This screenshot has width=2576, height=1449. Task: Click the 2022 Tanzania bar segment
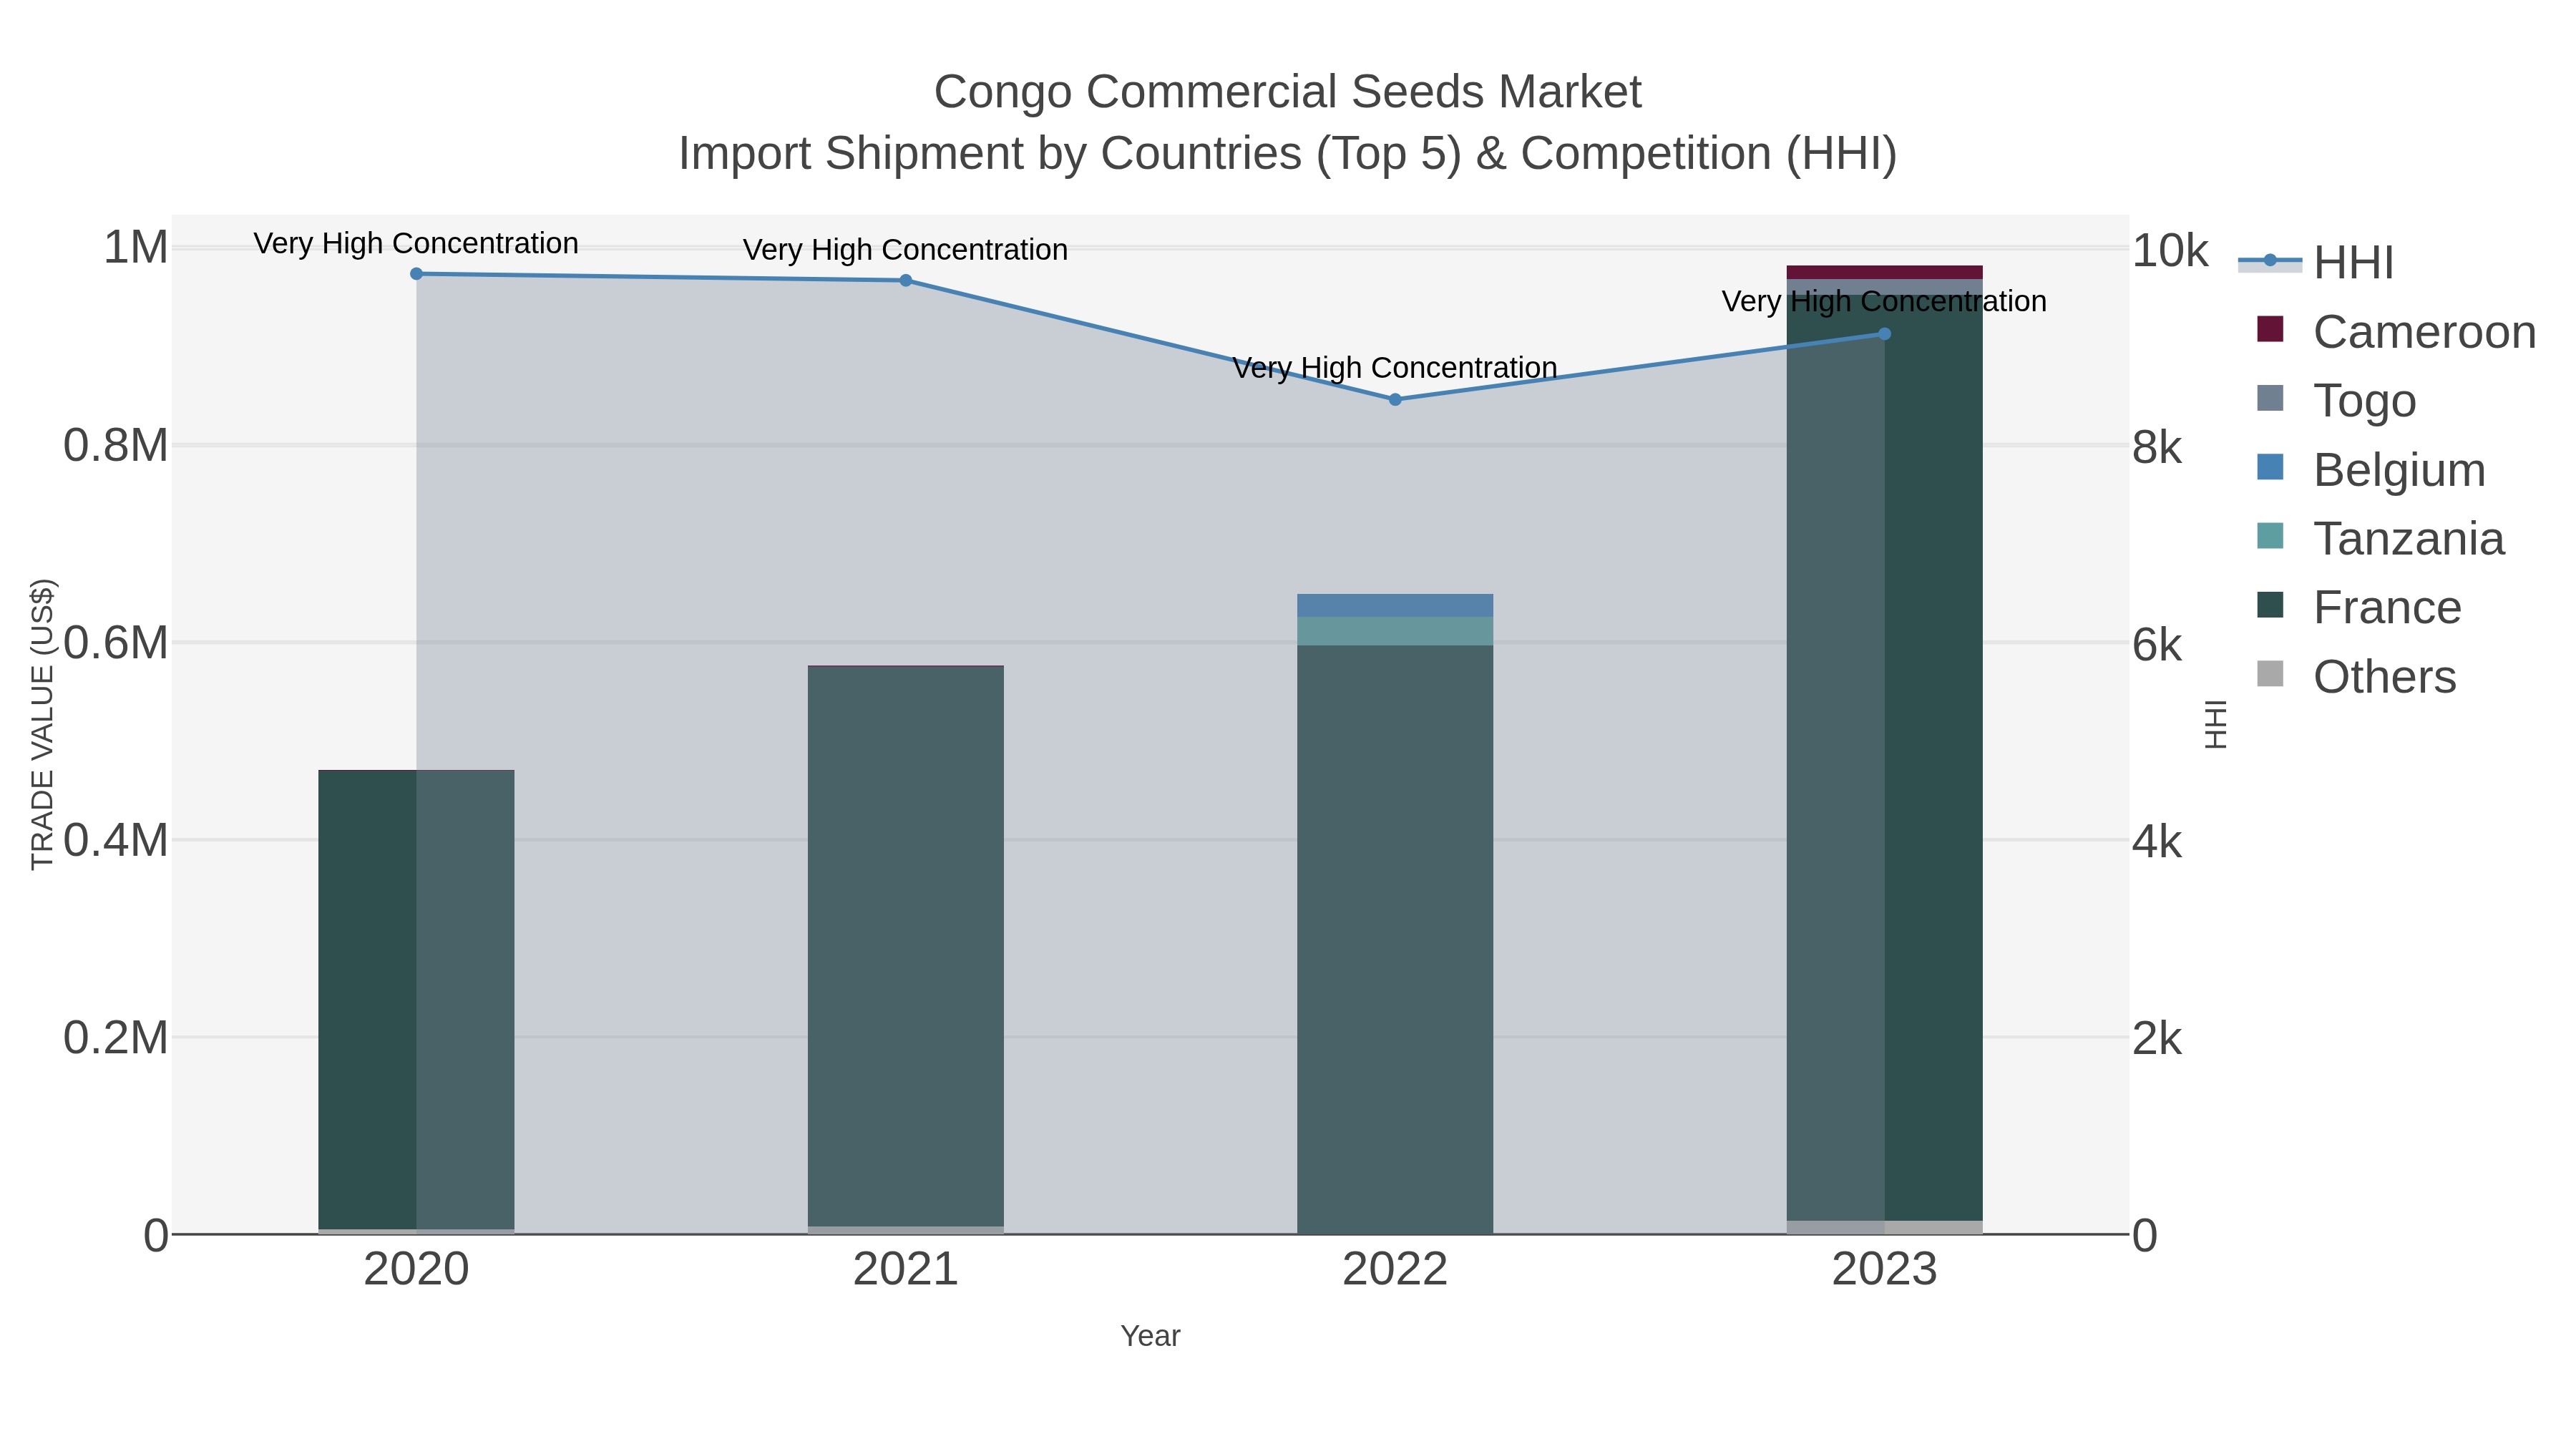[x=1395, y=632]
